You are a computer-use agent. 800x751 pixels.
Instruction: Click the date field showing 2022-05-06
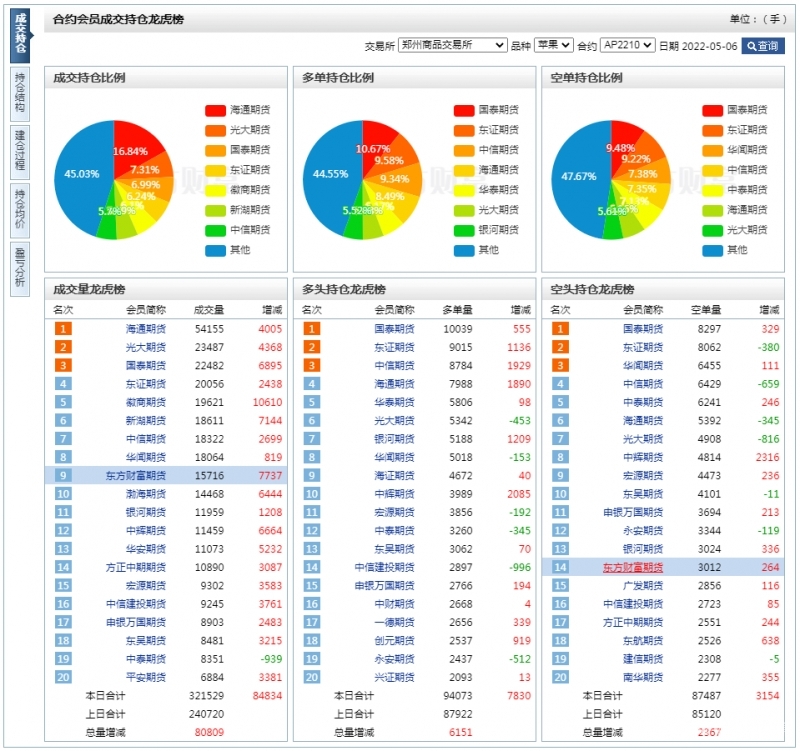pyautogui.click(x=709, y=46)
